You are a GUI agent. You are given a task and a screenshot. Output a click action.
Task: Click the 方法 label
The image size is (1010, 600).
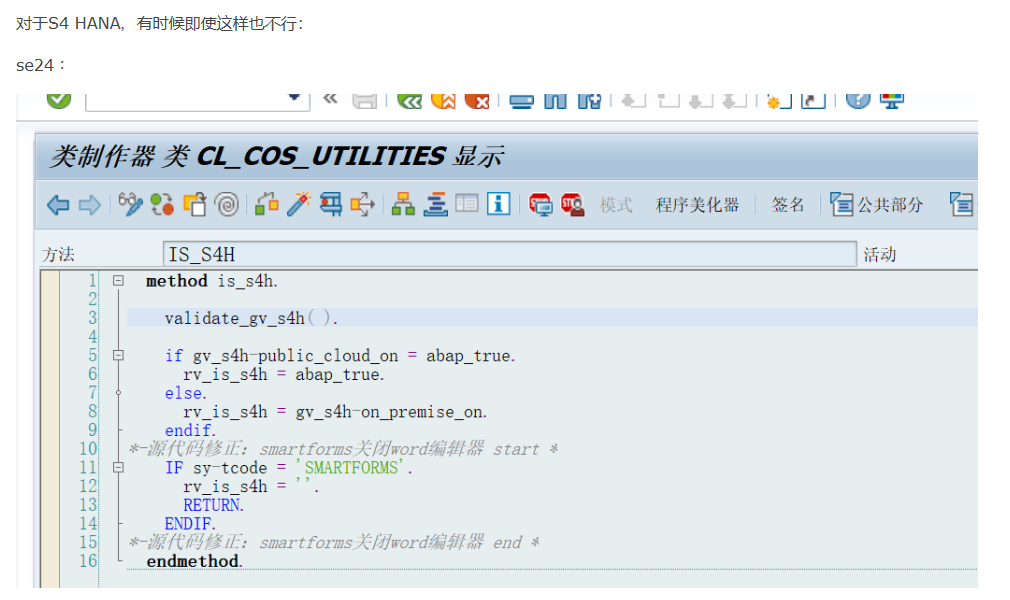point(59,255)
